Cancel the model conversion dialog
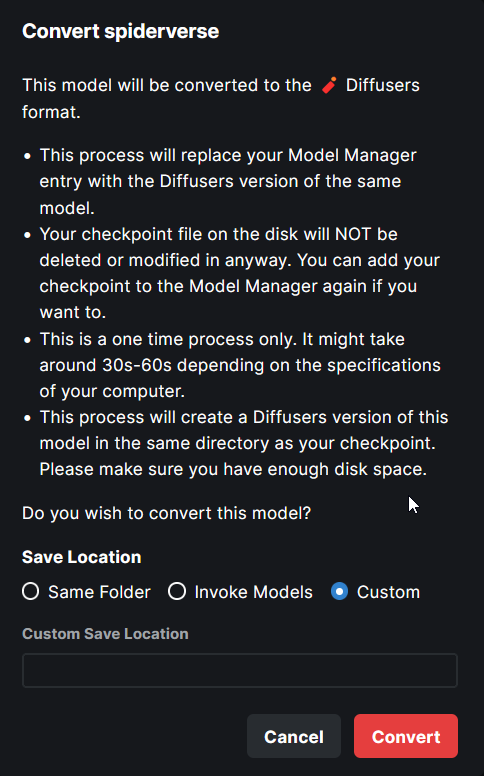Image resolution: width=484 pixels, height=776 pixels. (x=294, y=736)
